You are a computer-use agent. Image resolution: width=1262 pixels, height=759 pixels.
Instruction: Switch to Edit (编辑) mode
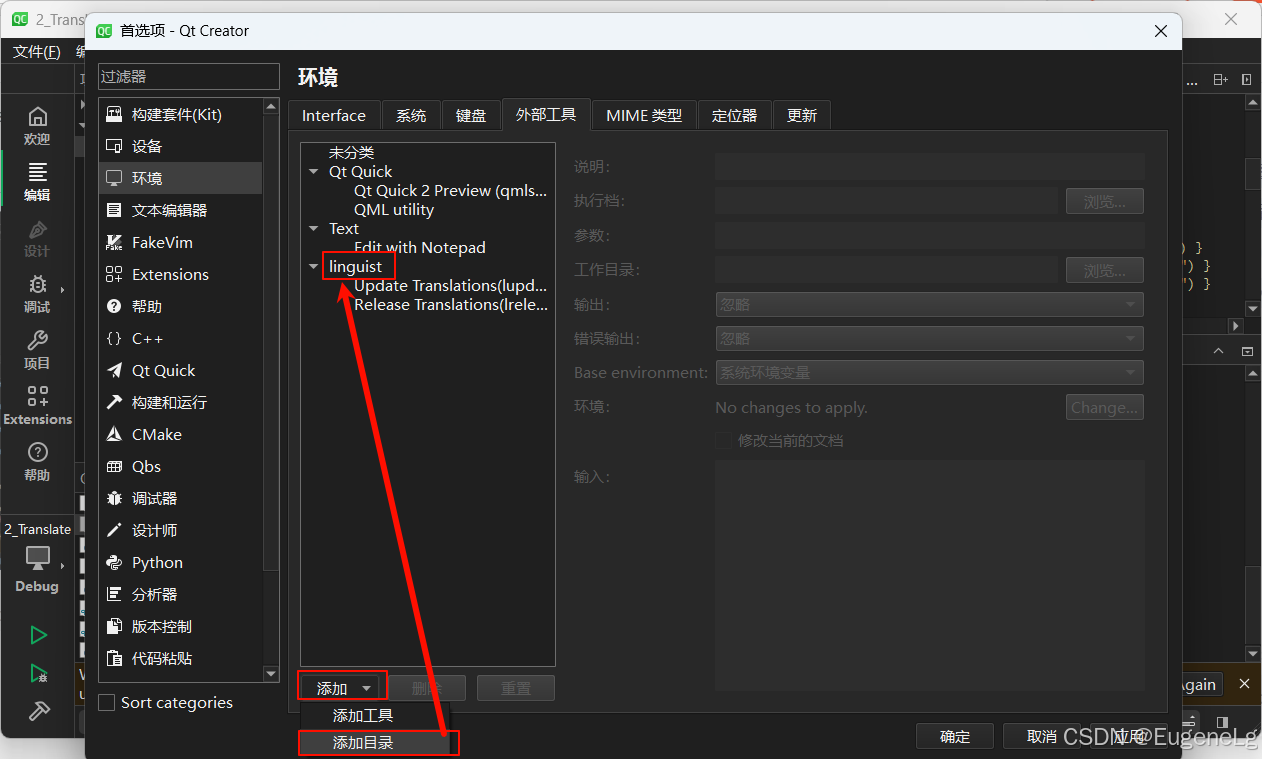(x=37, y=182)
